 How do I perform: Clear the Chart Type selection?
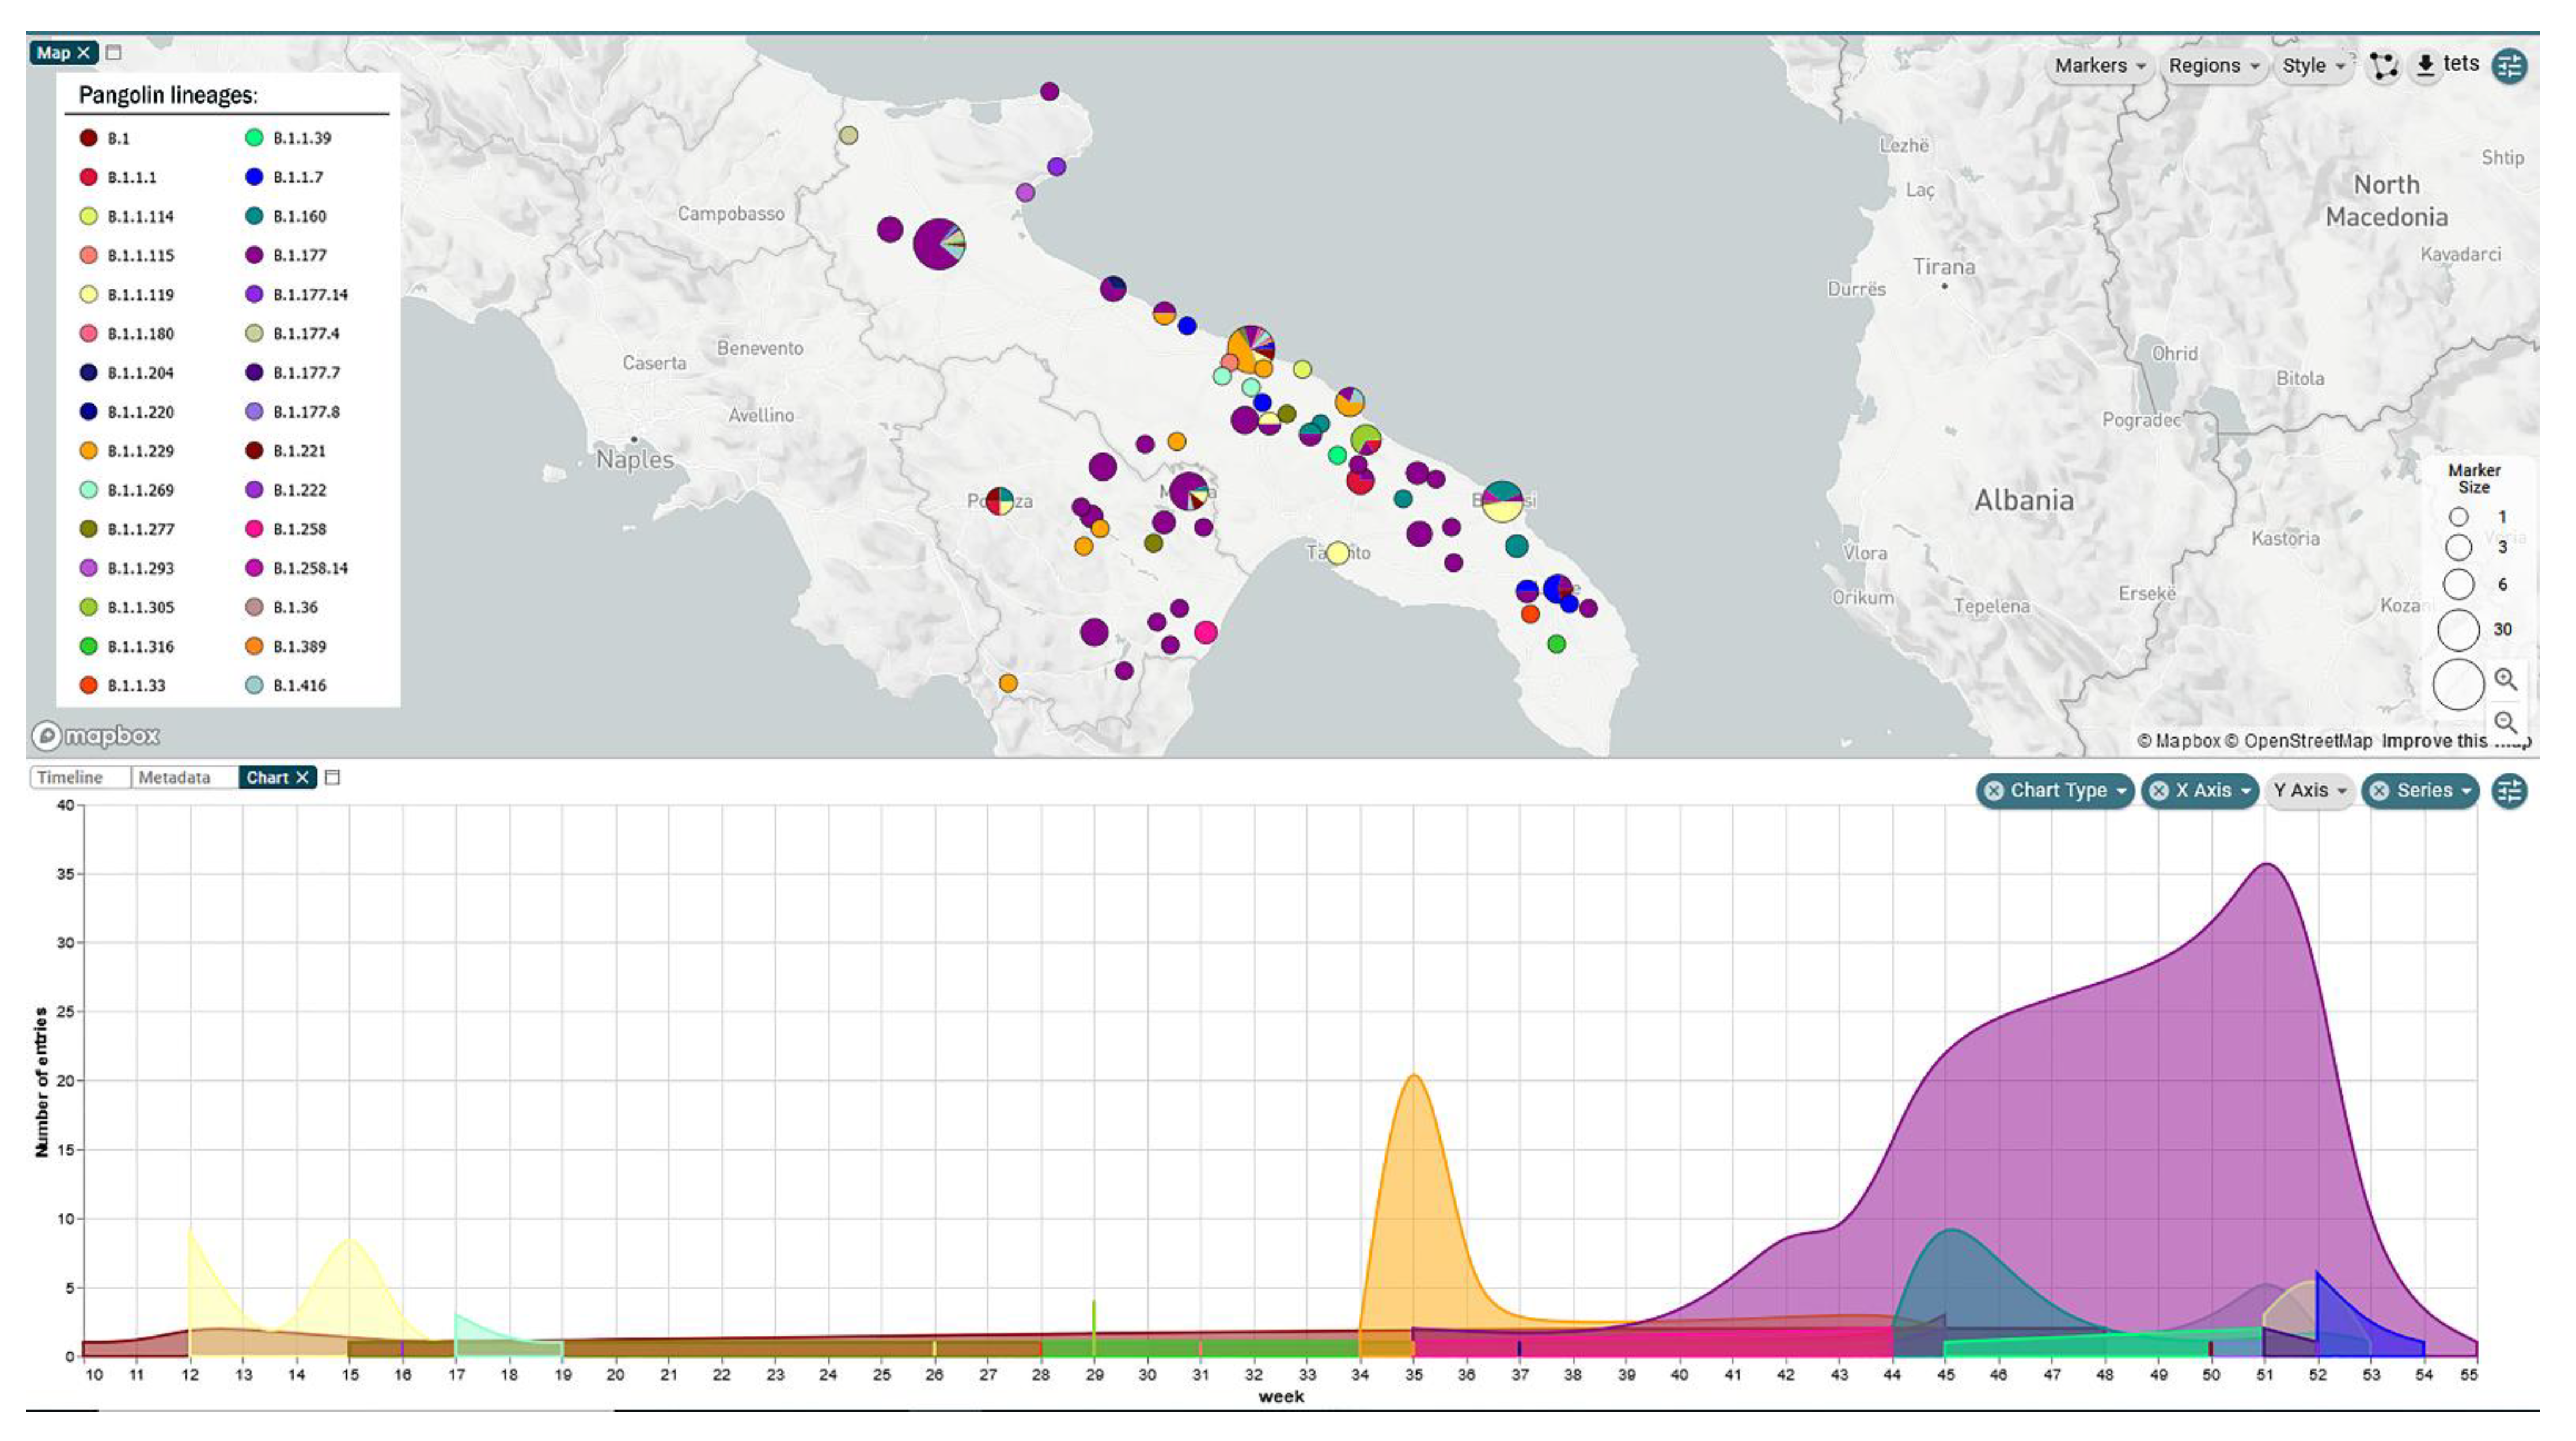(1994, 790)
